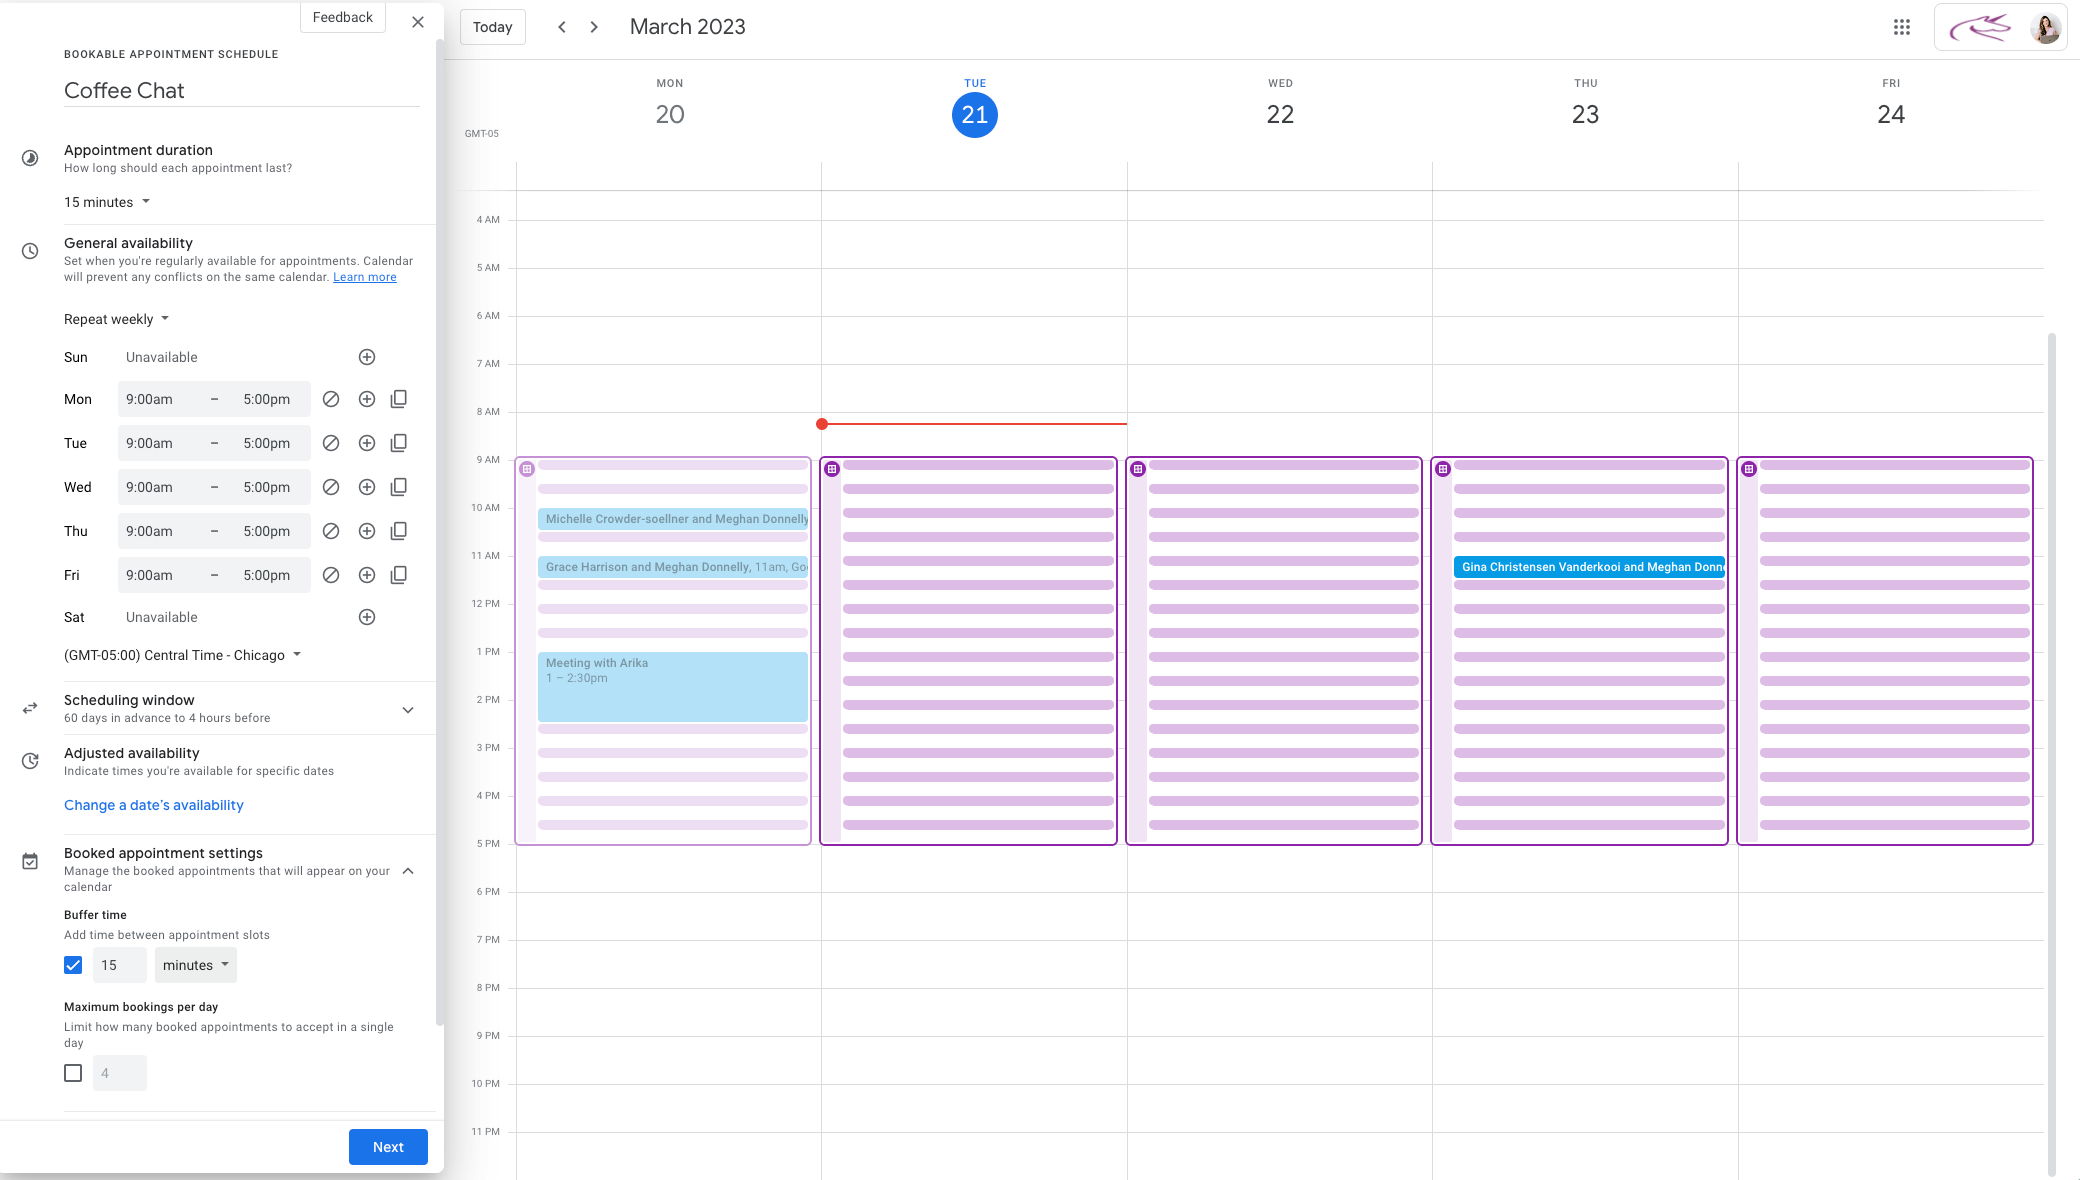Edit the Monday start time field
The image size is (2080, 1180).
150,399
